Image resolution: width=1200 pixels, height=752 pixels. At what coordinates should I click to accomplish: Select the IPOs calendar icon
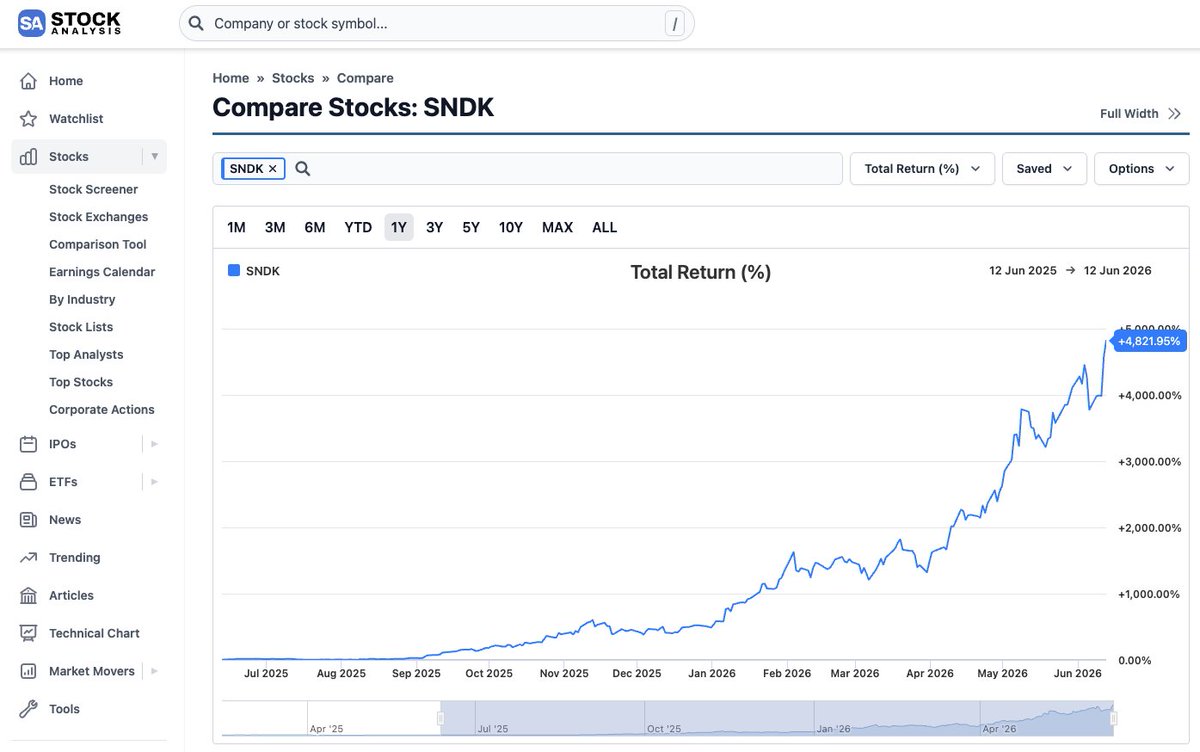pyautogui.click(x=29, y=444)
